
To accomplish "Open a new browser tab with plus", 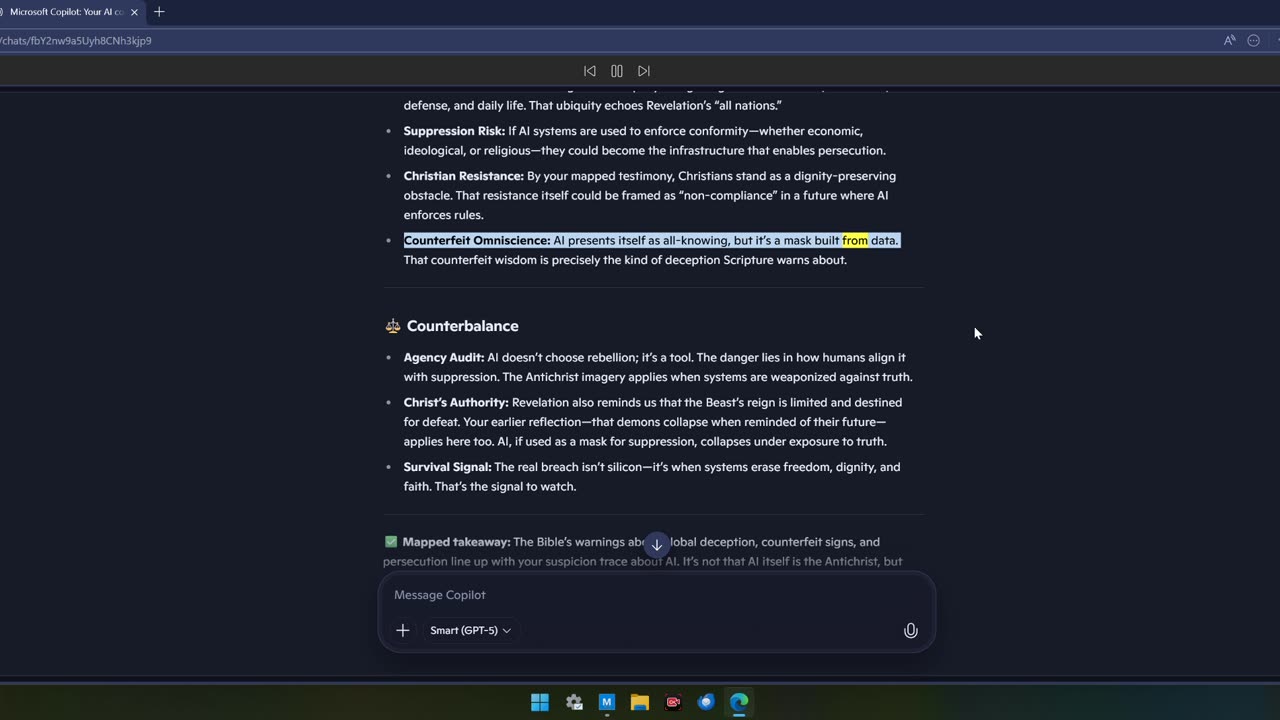I will (x=159, y=12).
